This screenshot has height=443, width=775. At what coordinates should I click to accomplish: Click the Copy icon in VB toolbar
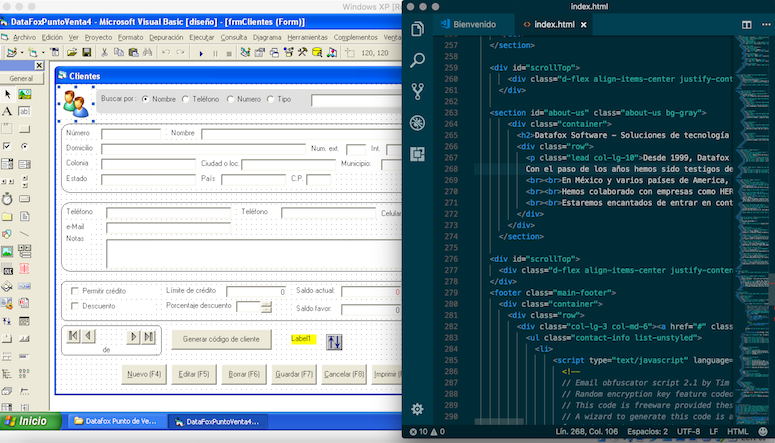(119, 52)
